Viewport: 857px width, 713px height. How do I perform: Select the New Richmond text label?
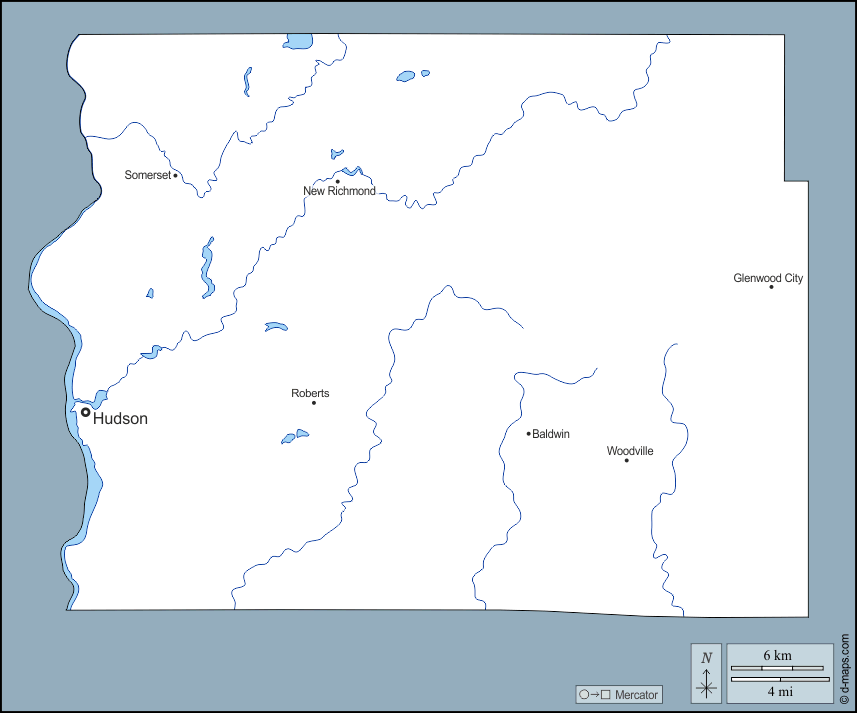pos(340,191)
